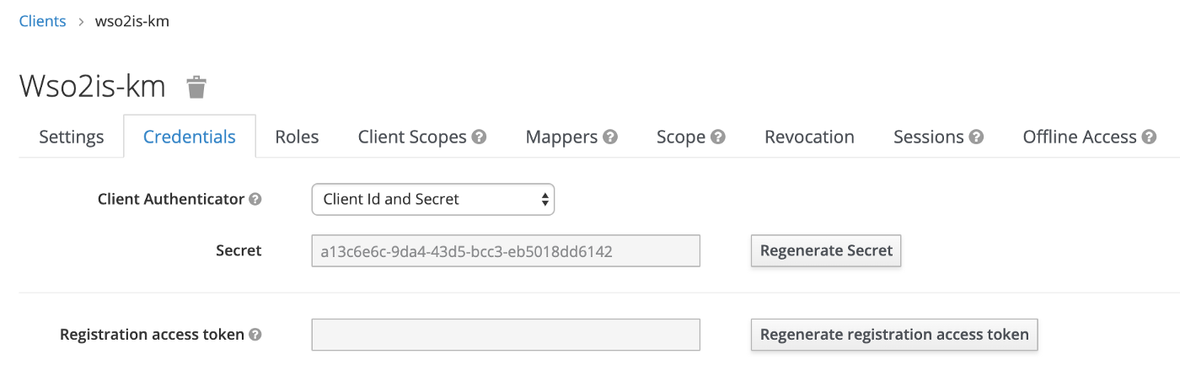Image resolution: width=1180 pixels, height=376 pixels.
Task: Click the Registration access token field
Action: tap(506, 335)
